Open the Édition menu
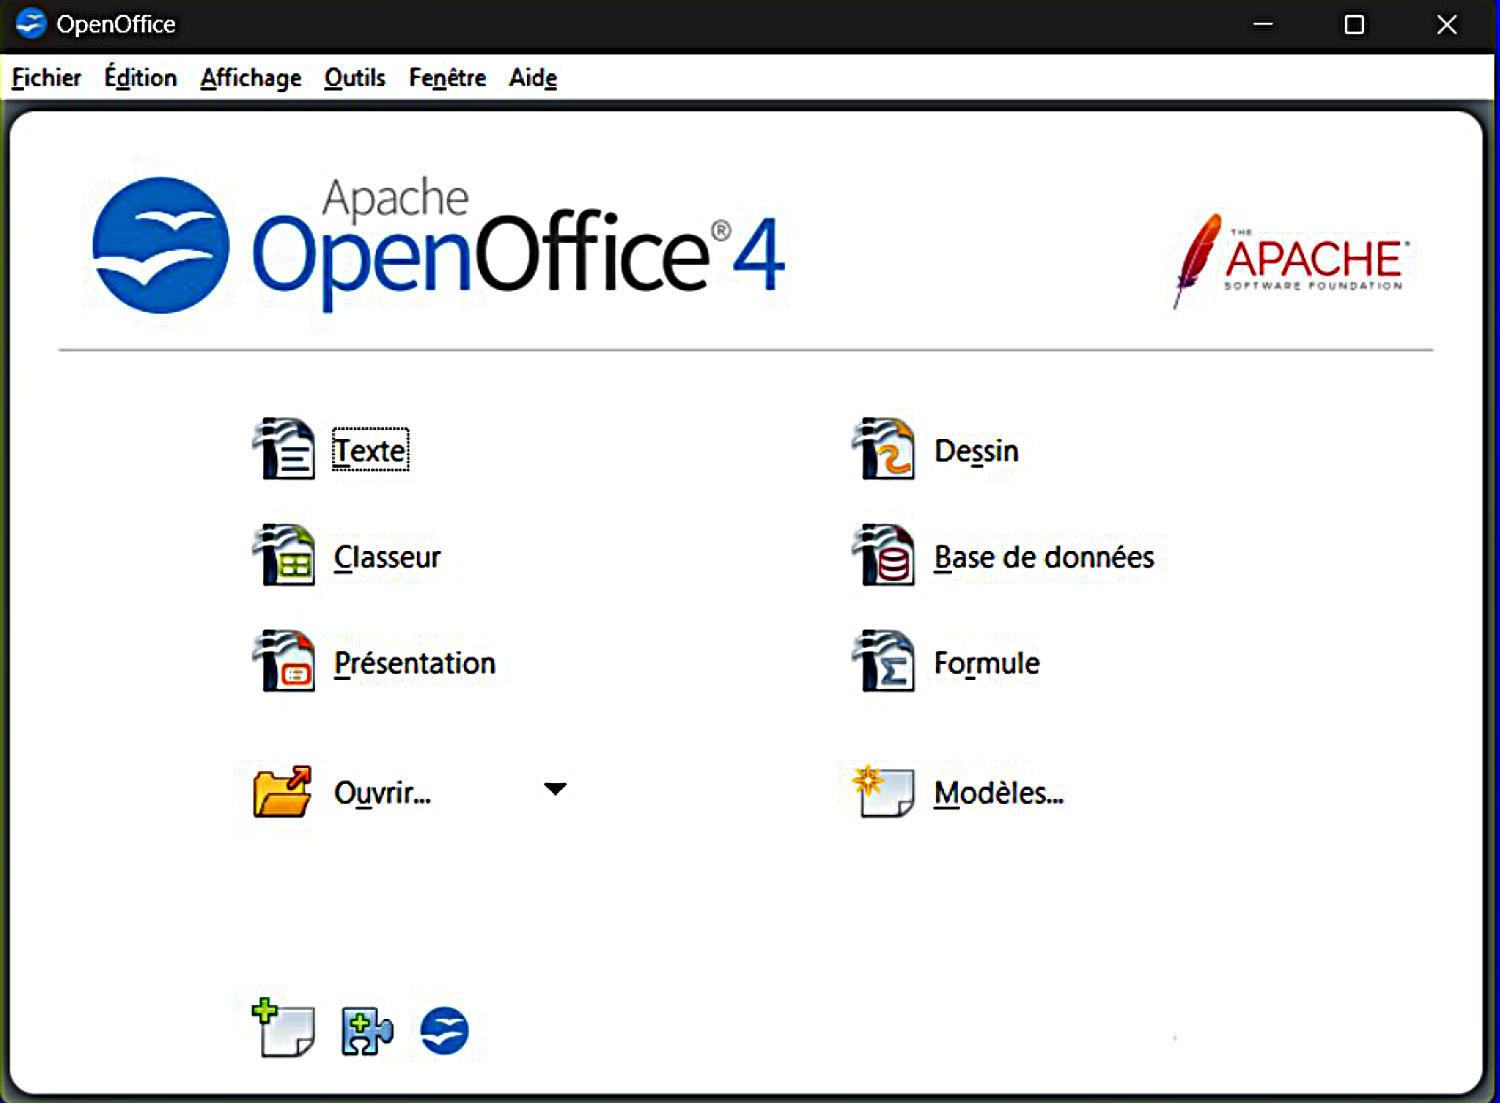Screen dimensions: 1500x1104 point(140,78)
